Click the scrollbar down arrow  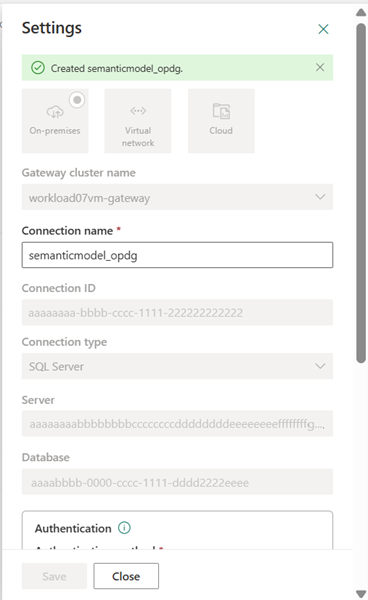click(x=361, y=593)
